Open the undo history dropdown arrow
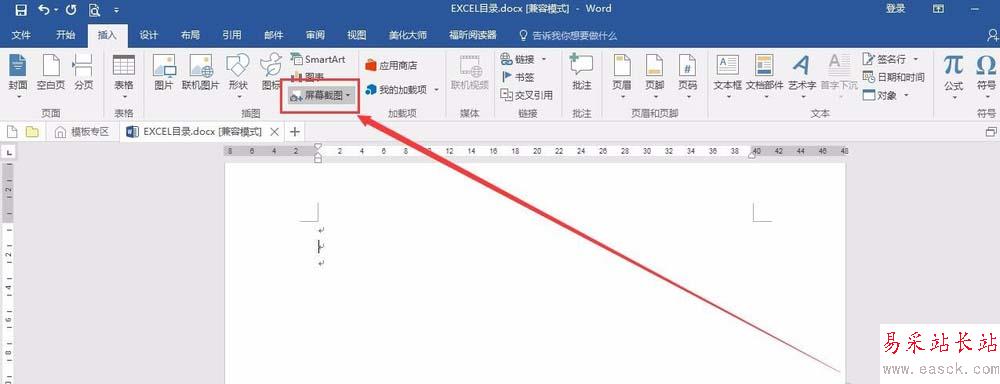 pos(55,10)
